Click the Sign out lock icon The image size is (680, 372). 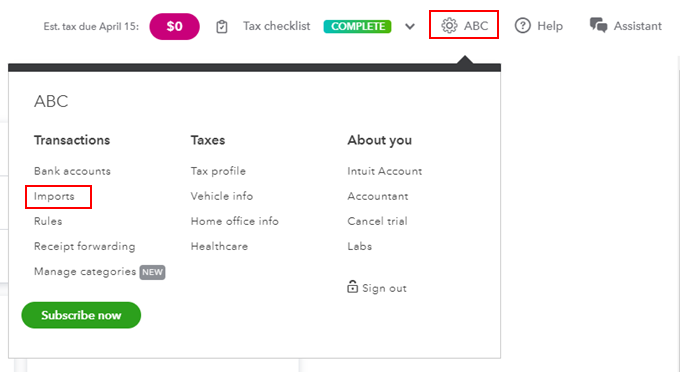point(353,287)
